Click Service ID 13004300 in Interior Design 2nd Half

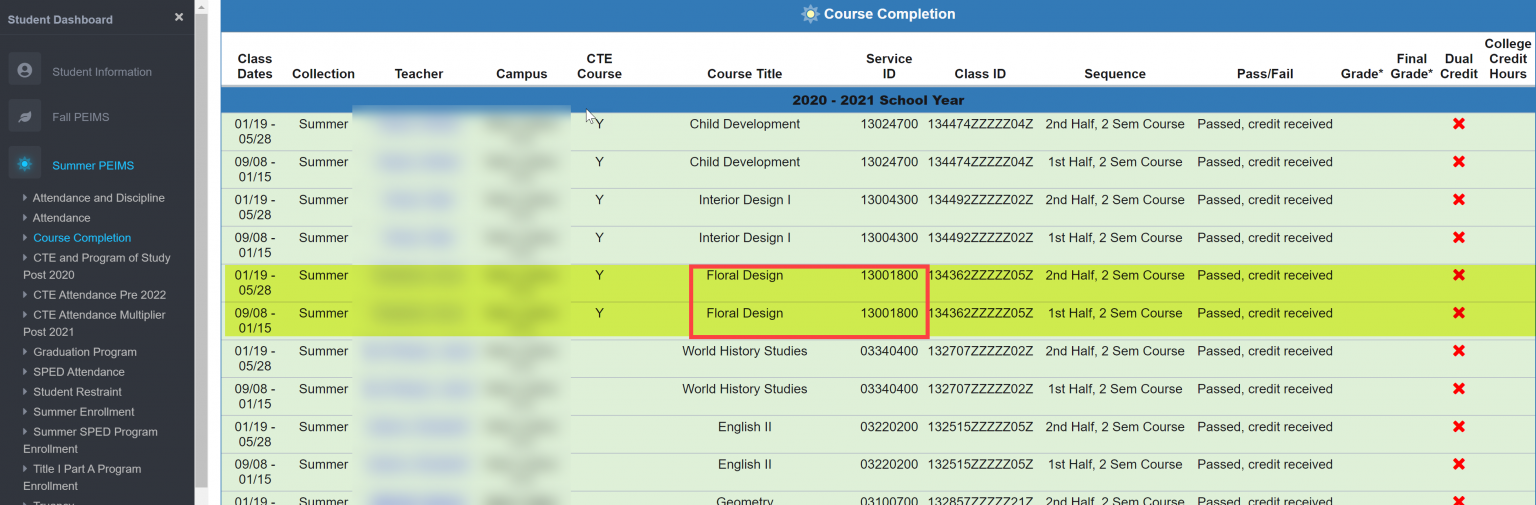pos(889,200)
